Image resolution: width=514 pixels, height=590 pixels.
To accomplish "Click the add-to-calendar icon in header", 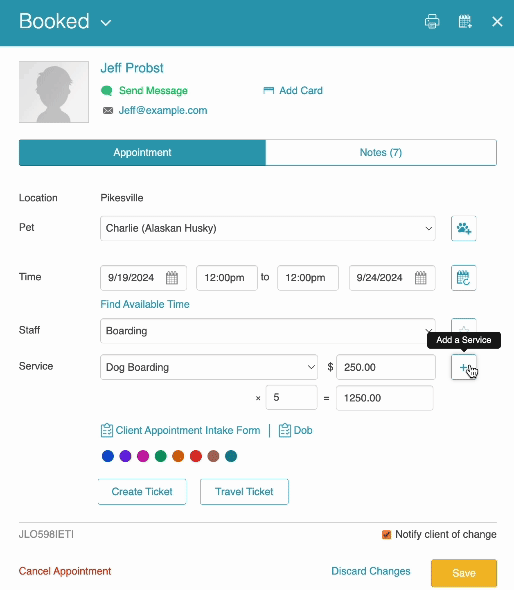I will coord(465,21).
